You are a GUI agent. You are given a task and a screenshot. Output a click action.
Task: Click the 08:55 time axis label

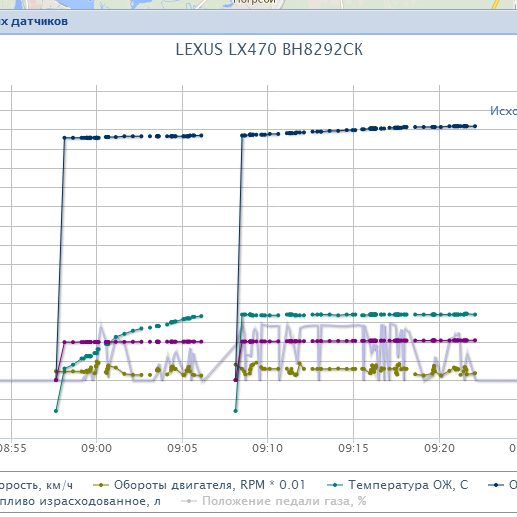[x=13, y=448]
